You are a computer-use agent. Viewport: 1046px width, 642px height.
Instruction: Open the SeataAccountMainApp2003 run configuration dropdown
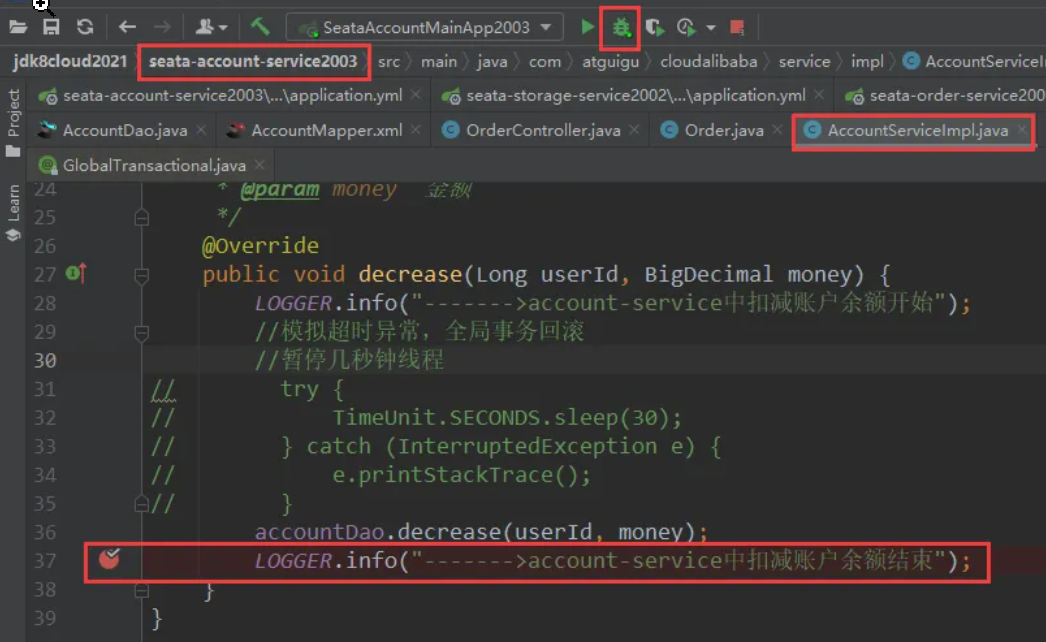pyautogui.click(x=424, y=27)
